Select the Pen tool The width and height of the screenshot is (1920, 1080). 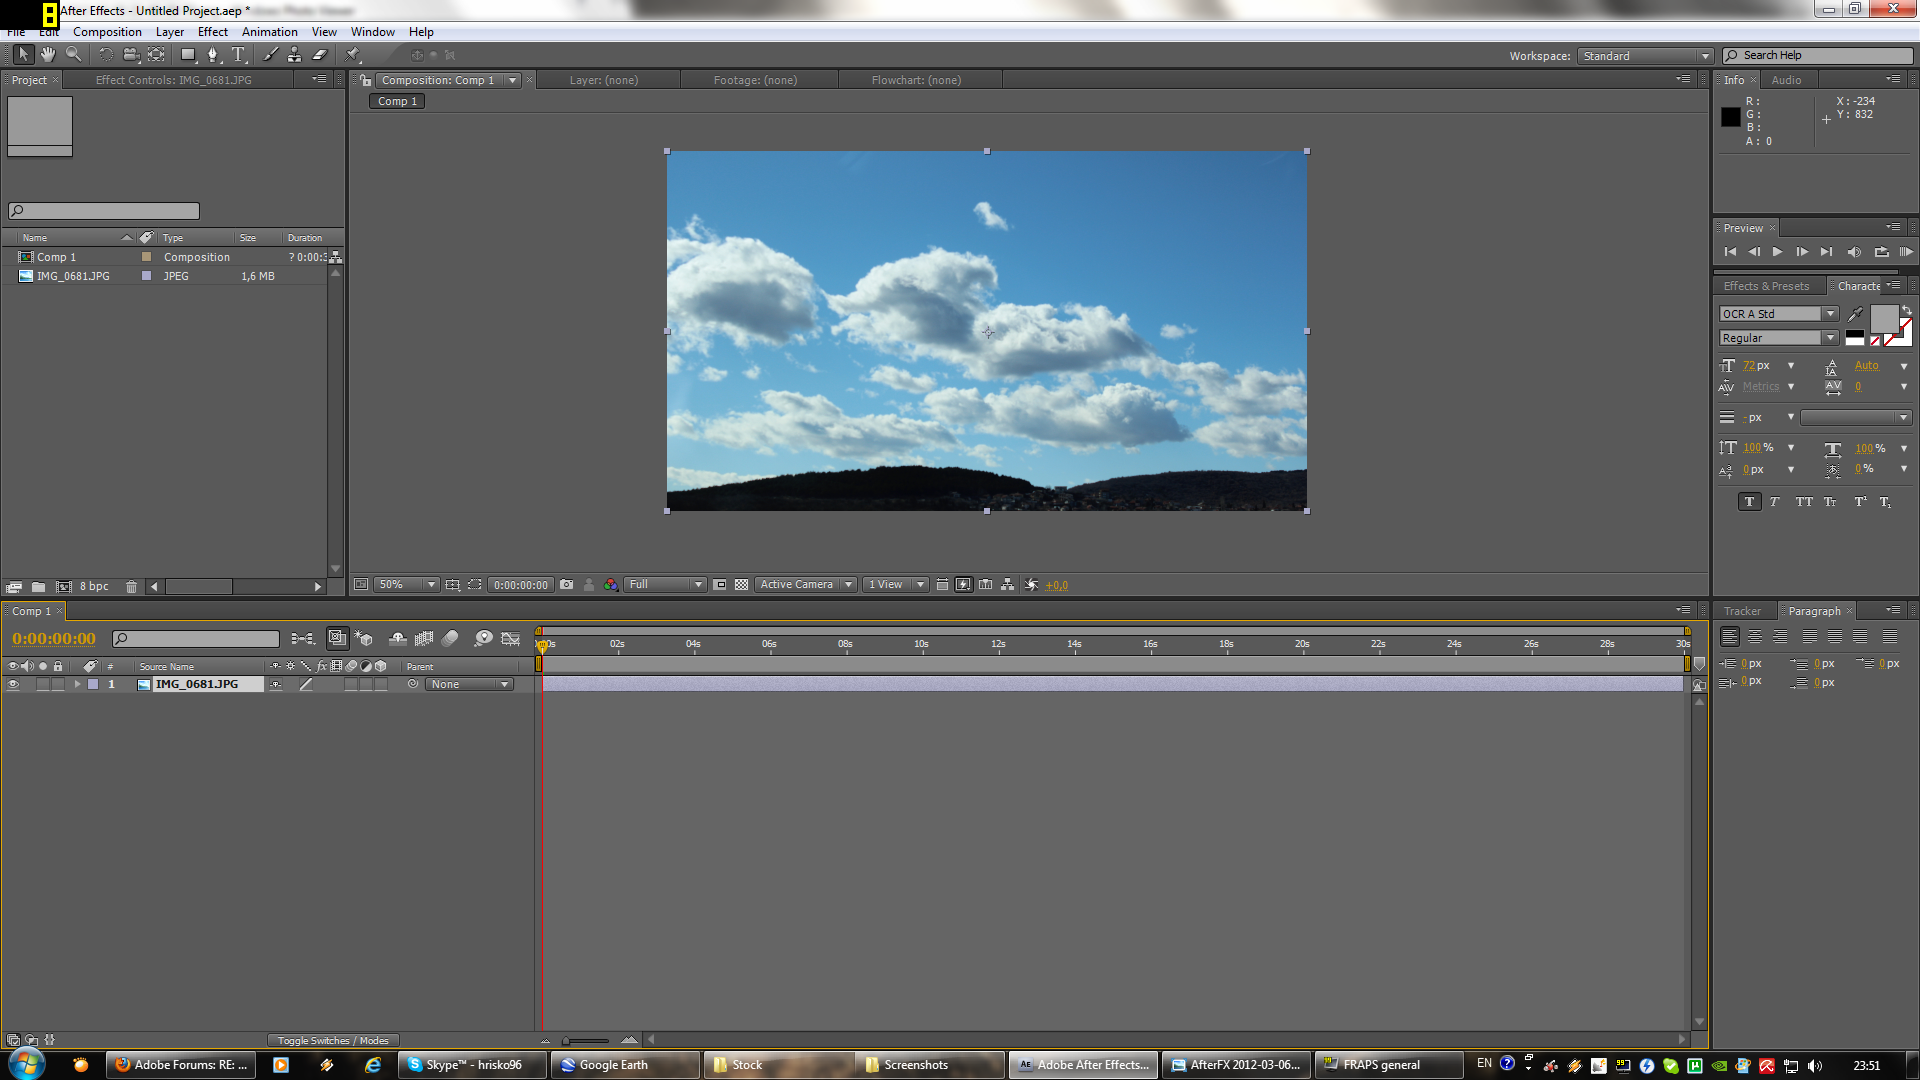[213, 55]
